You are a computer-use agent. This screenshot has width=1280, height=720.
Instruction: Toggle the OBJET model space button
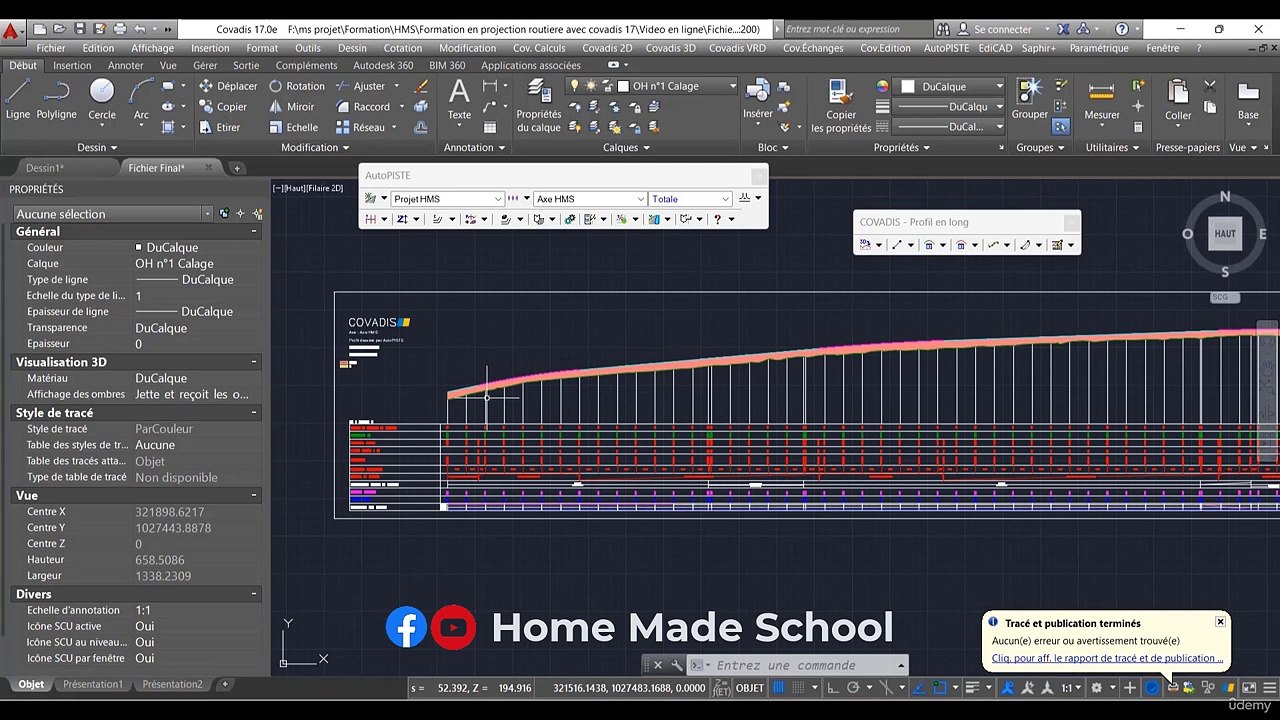[x=750, y=688]
